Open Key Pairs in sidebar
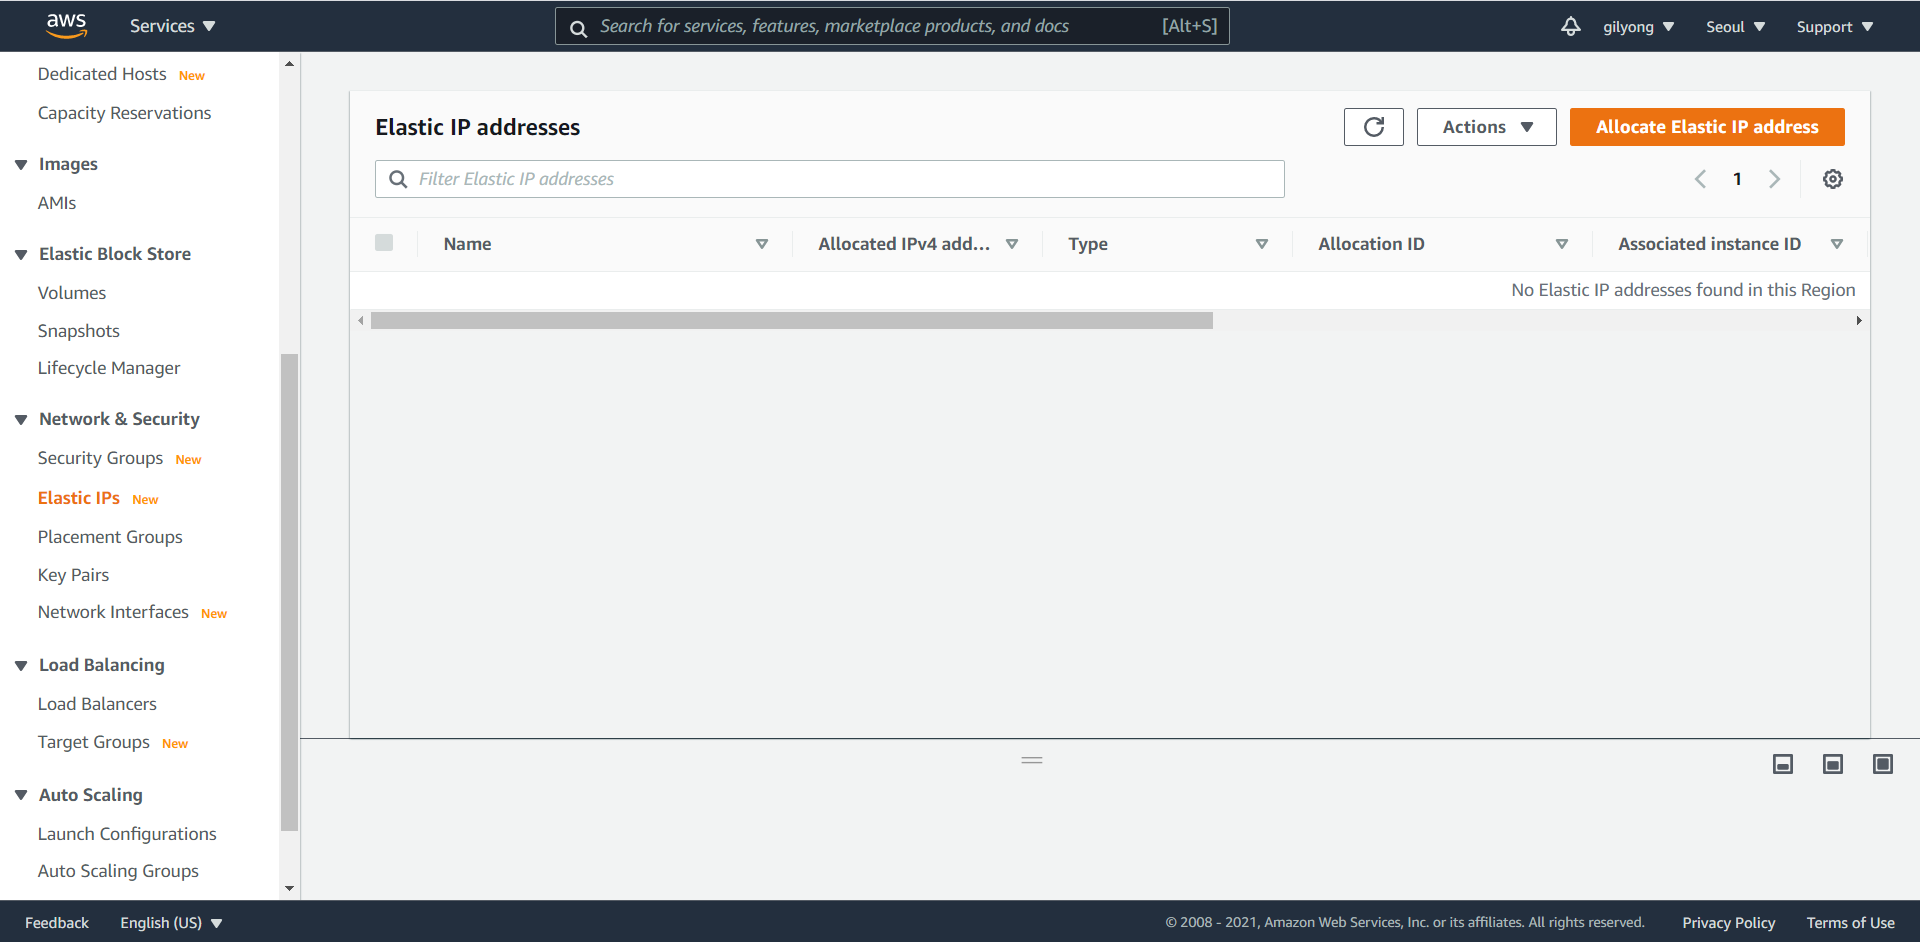This screenshot has width=1920, height=942. click(74, 575)
